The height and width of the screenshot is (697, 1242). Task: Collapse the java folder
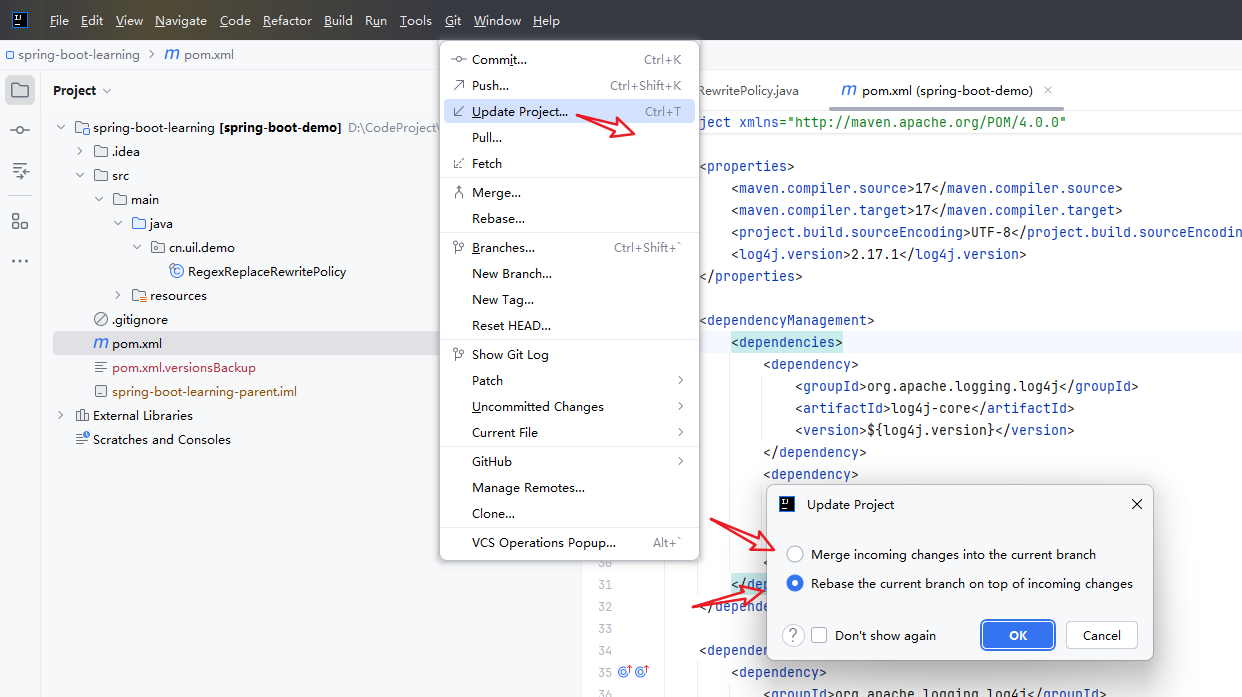coord(118,224)
